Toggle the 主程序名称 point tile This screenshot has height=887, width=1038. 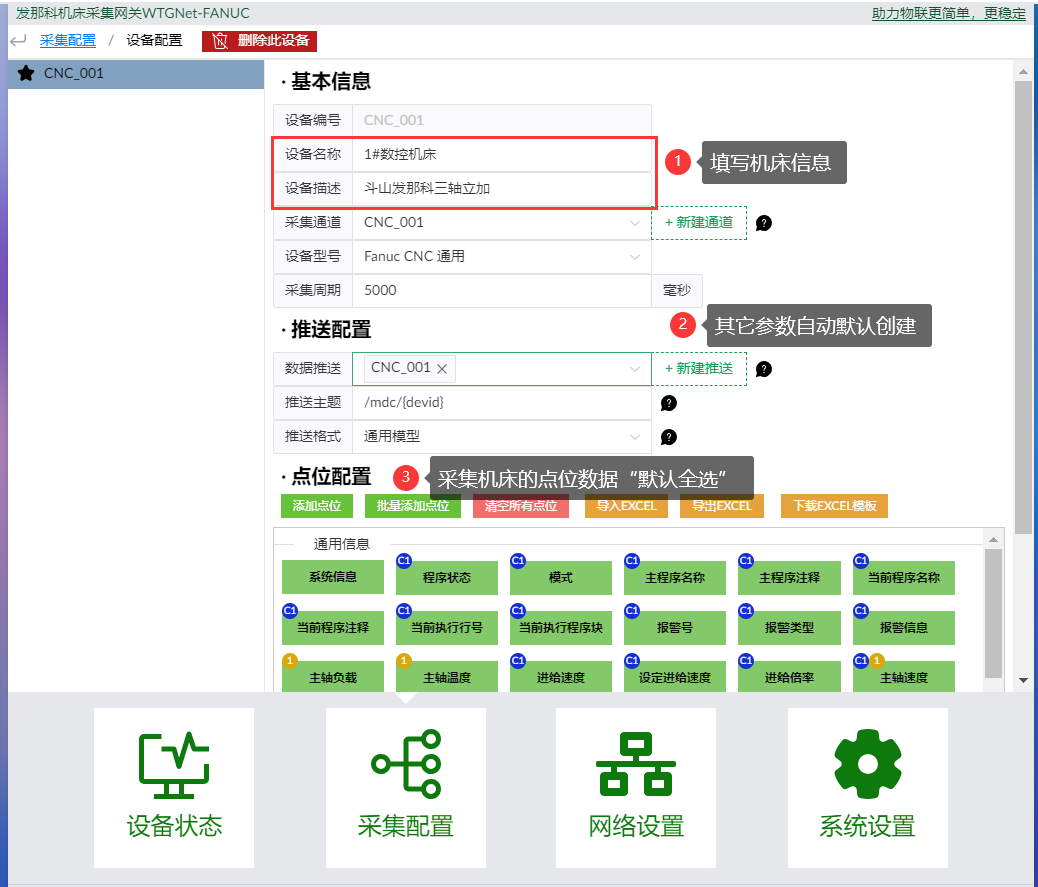coord(675,578)
